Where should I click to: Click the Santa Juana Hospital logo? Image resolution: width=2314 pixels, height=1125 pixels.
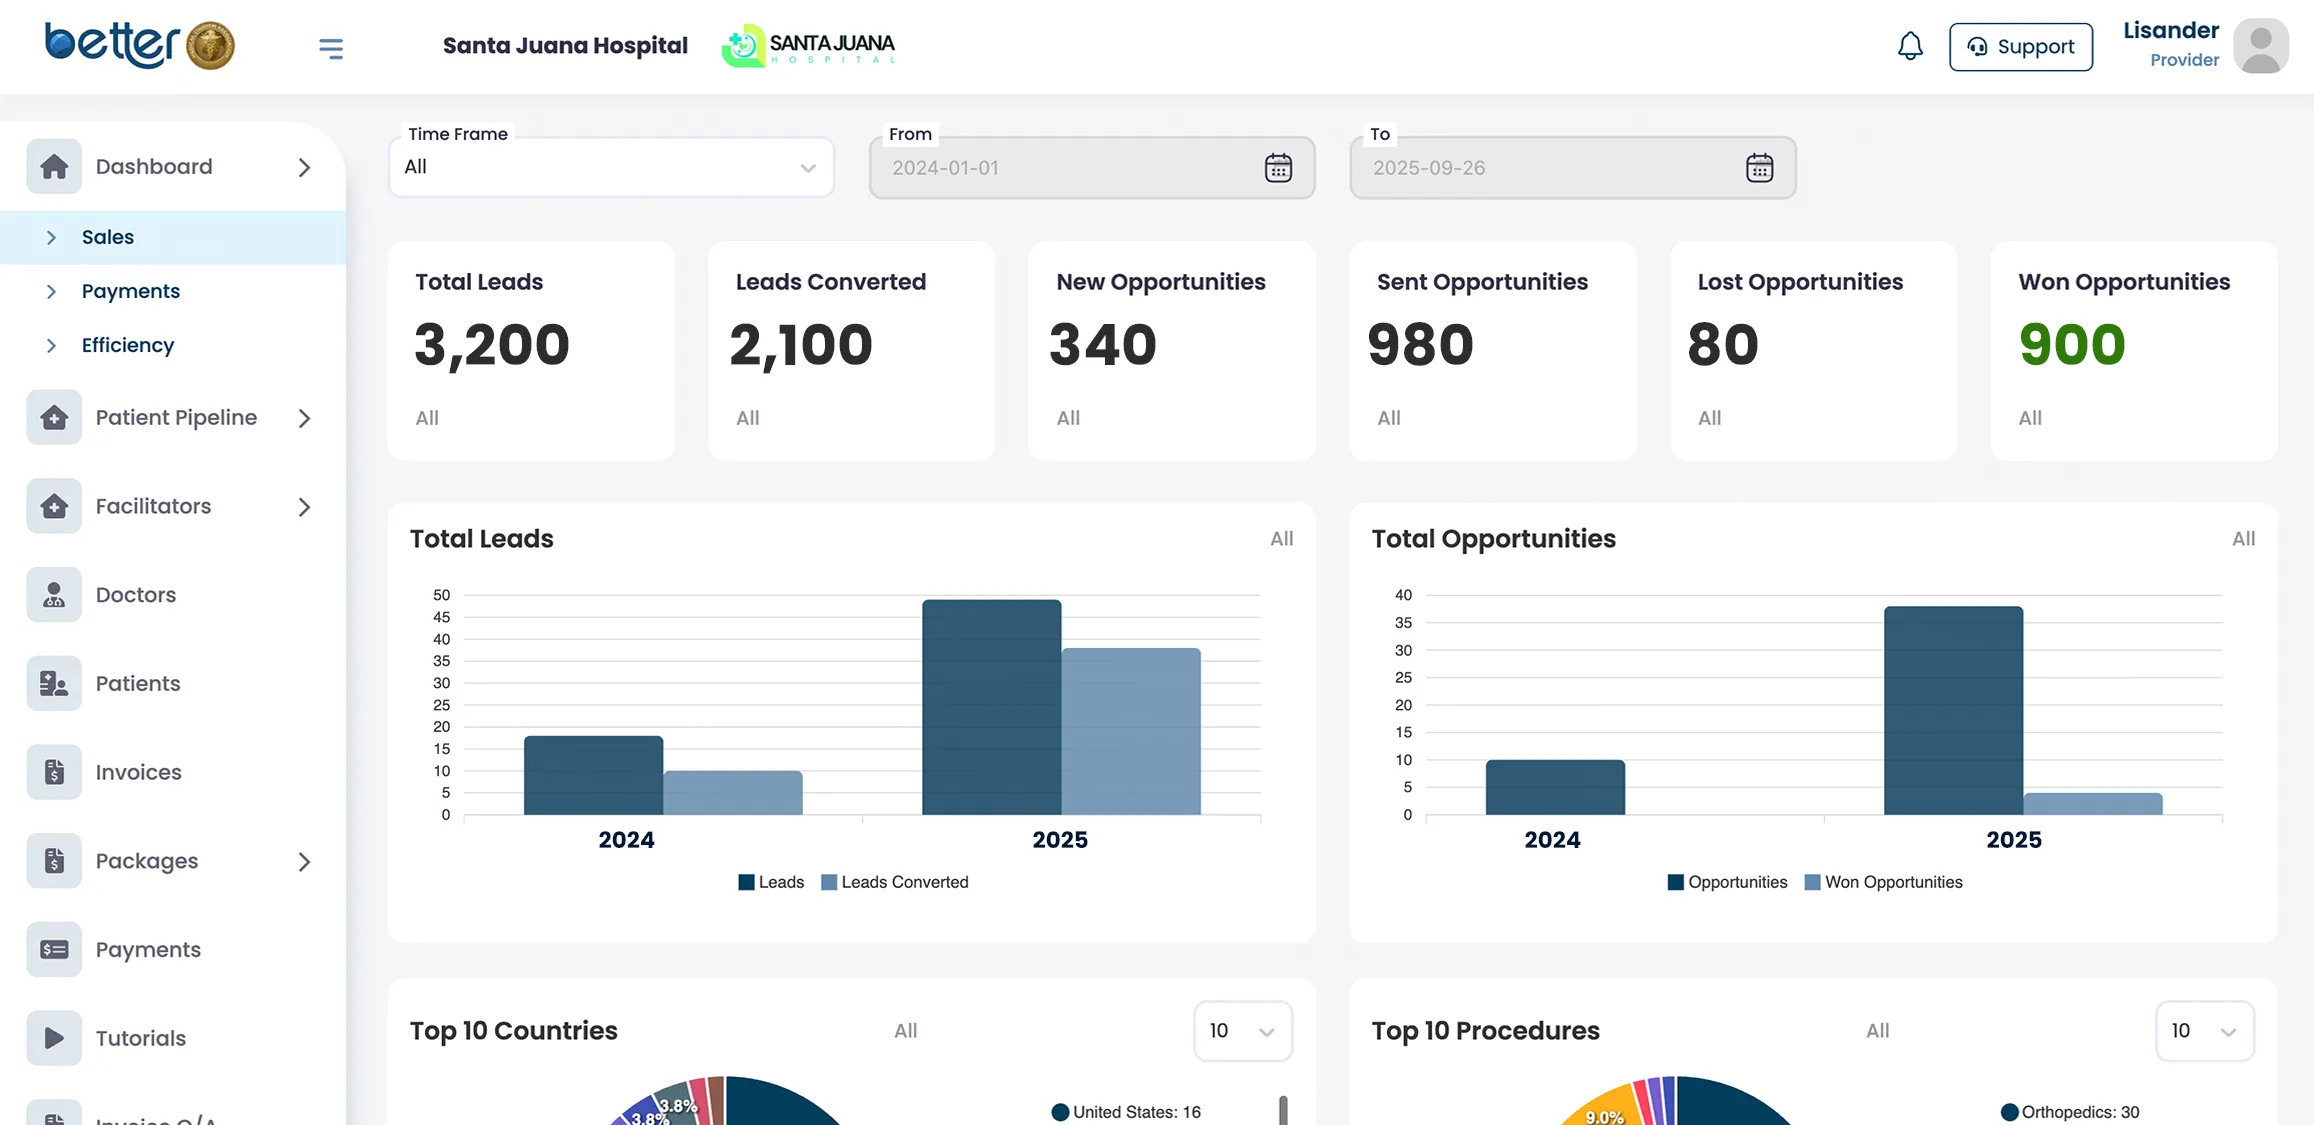tap(808, 45)
